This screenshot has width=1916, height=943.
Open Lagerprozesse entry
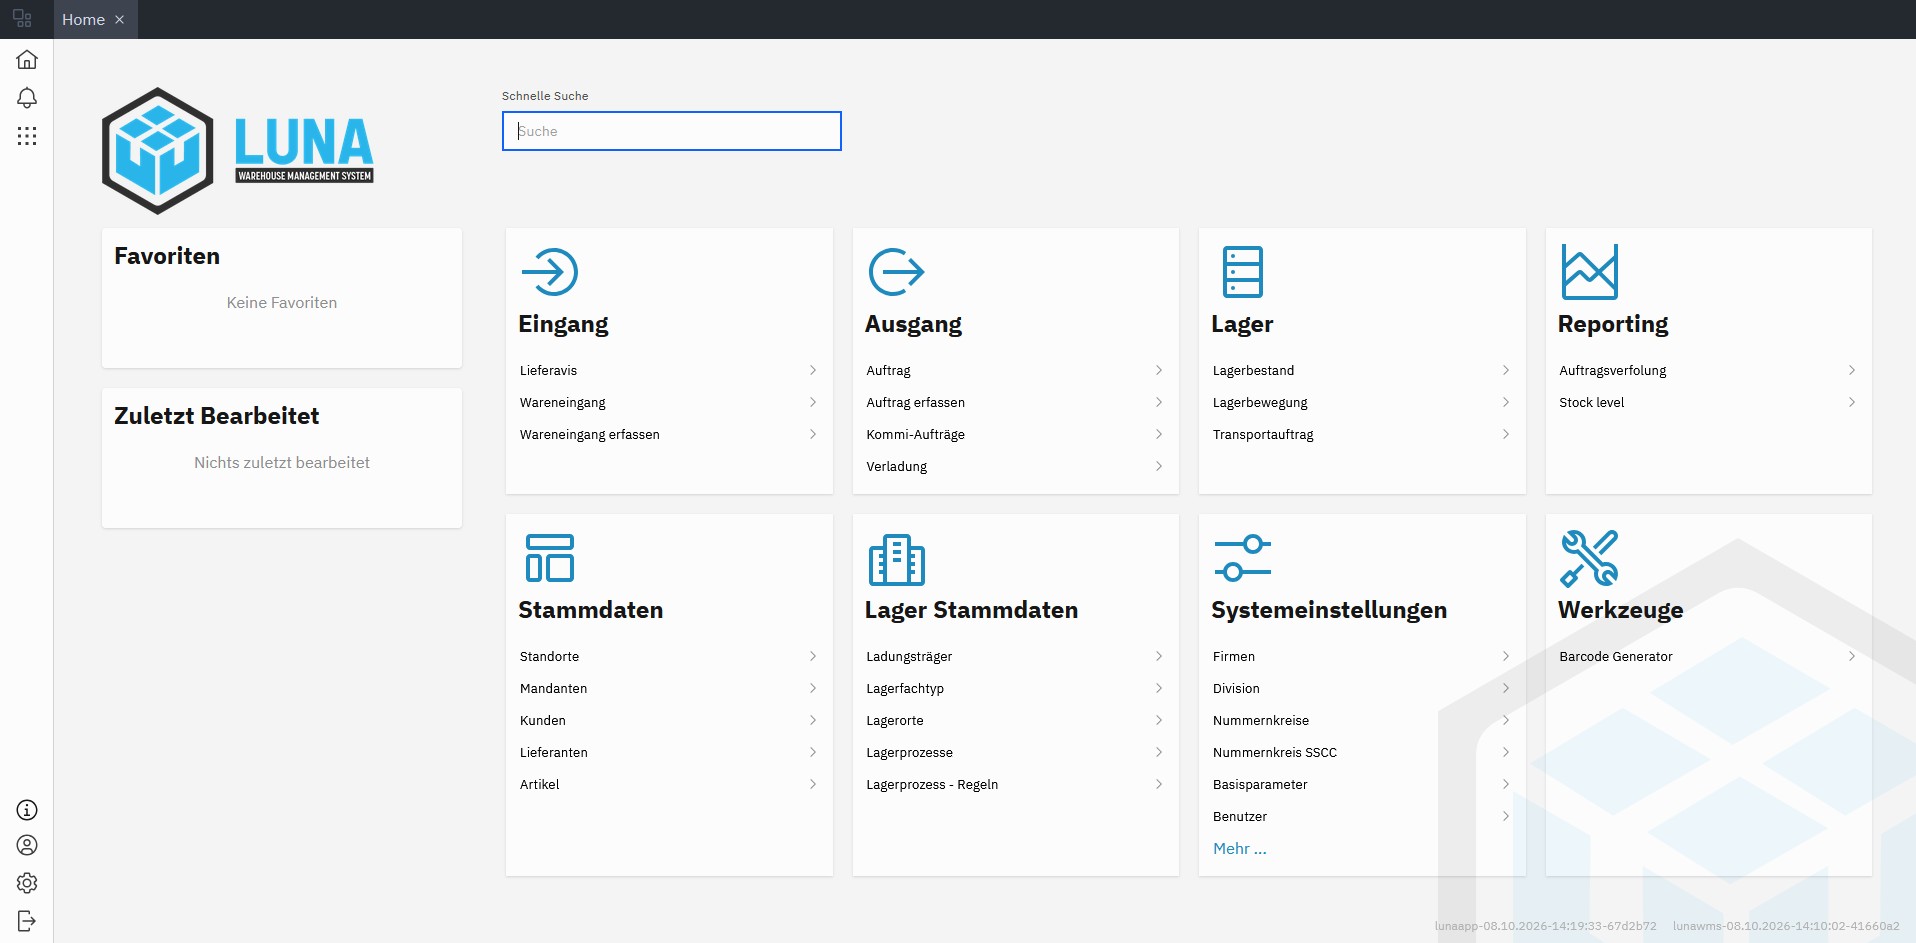tap(1015, 752)
